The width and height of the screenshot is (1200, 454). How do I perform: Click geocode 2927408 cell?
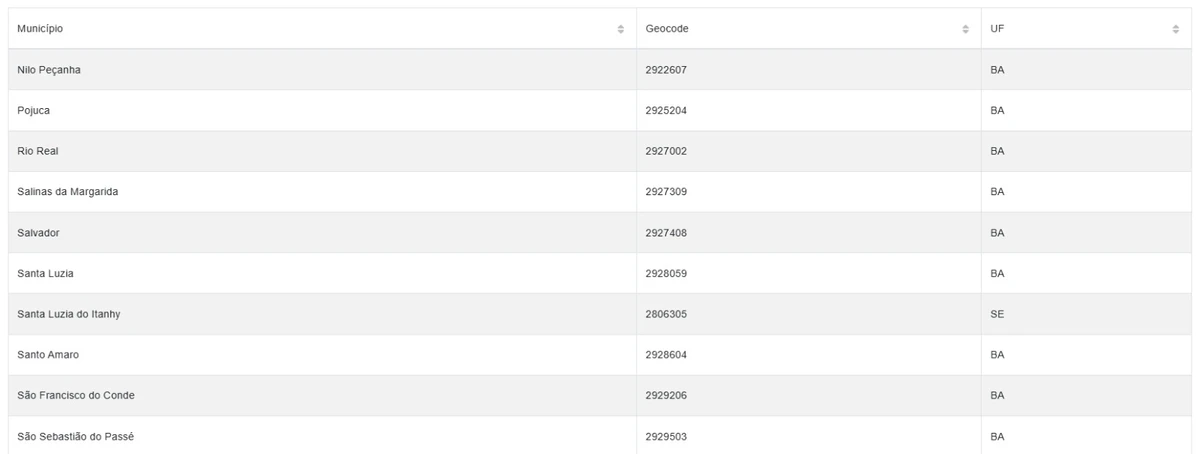[666, 233]
